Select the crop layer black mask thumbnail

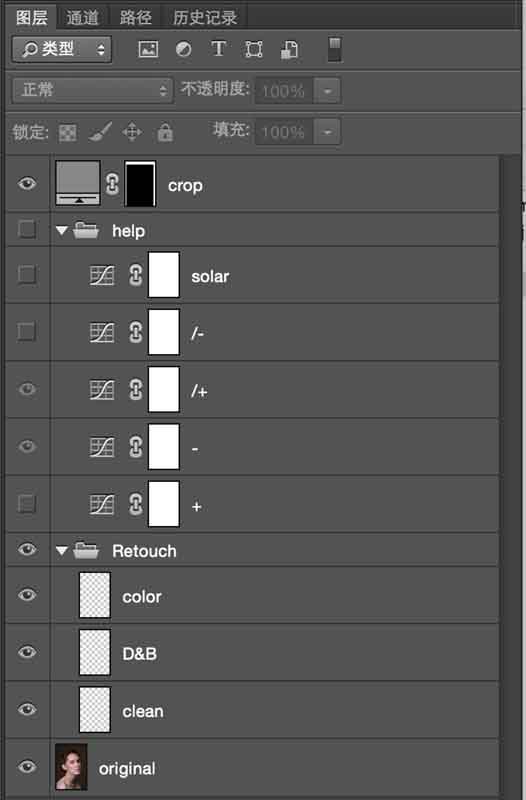point(140,184)
